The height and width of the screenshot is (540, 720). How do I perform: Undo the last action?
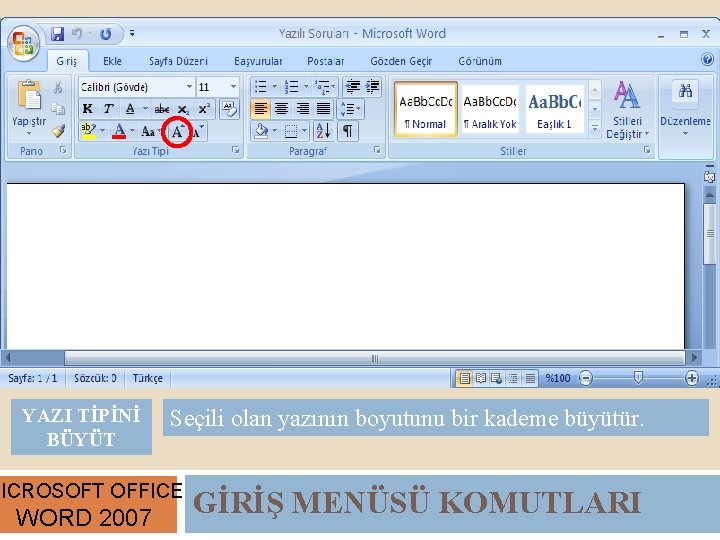click(x=77, y=34)
